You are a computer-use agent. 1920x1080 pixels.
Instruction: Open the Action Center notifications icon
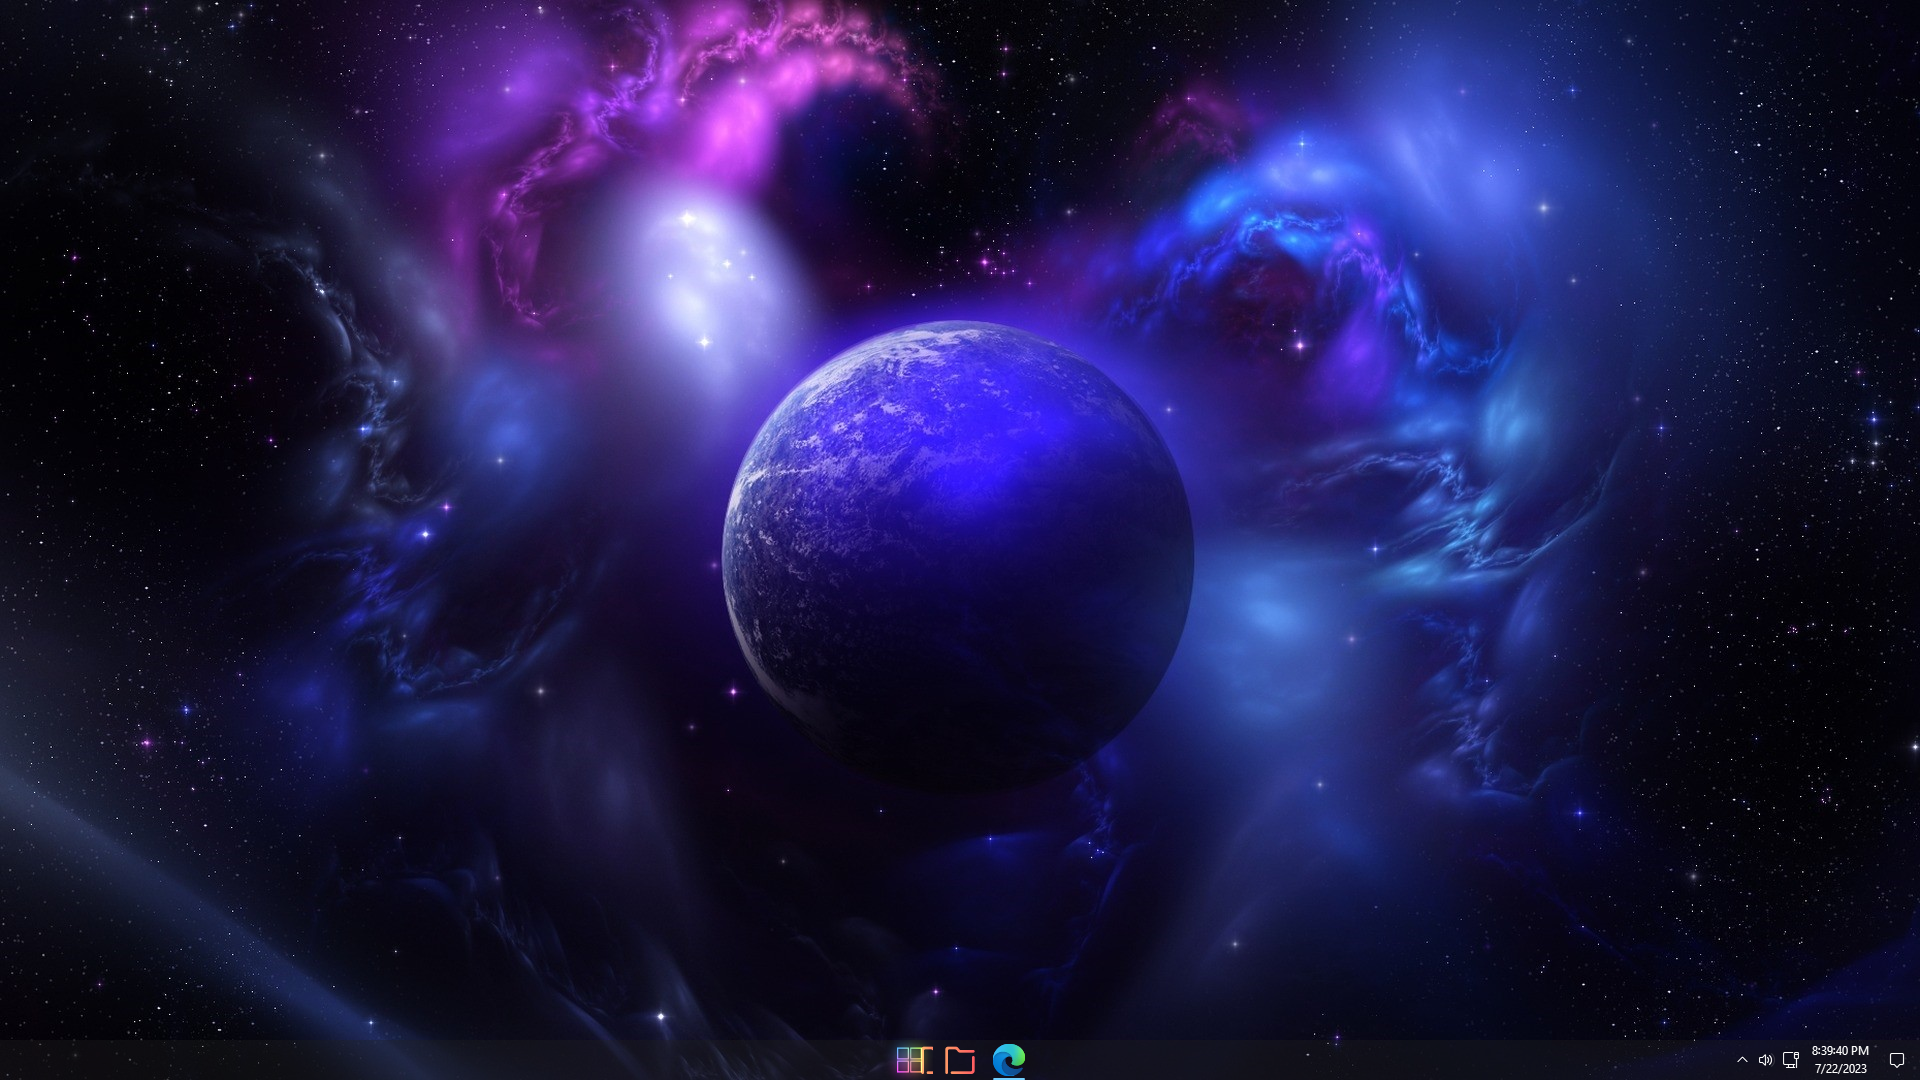point(1896,1060)
